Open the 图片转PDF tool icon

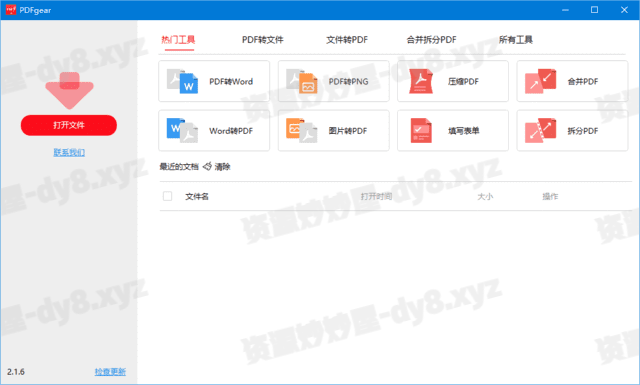click(302, 131)
